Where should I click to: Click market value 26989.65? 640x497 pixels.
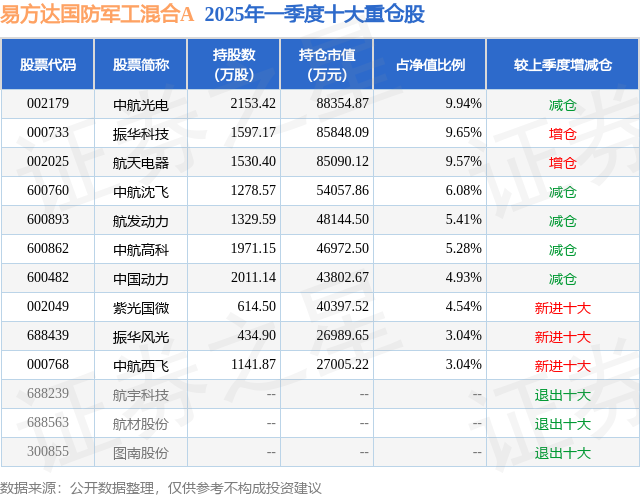(342, 335)
